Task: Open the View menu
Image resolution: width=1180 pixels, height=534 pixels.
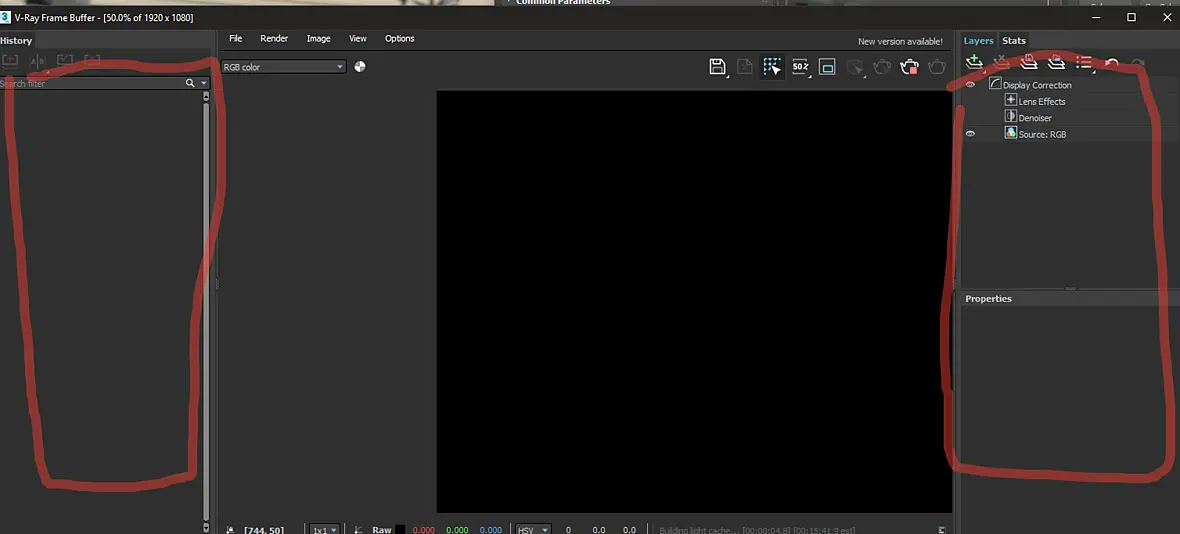Action: 357,38
